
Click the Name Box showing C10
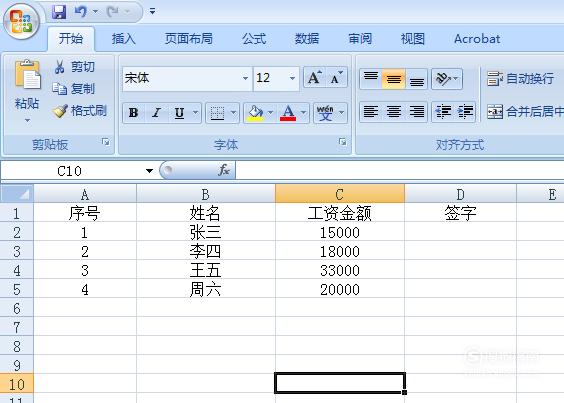tap(71, 171)
